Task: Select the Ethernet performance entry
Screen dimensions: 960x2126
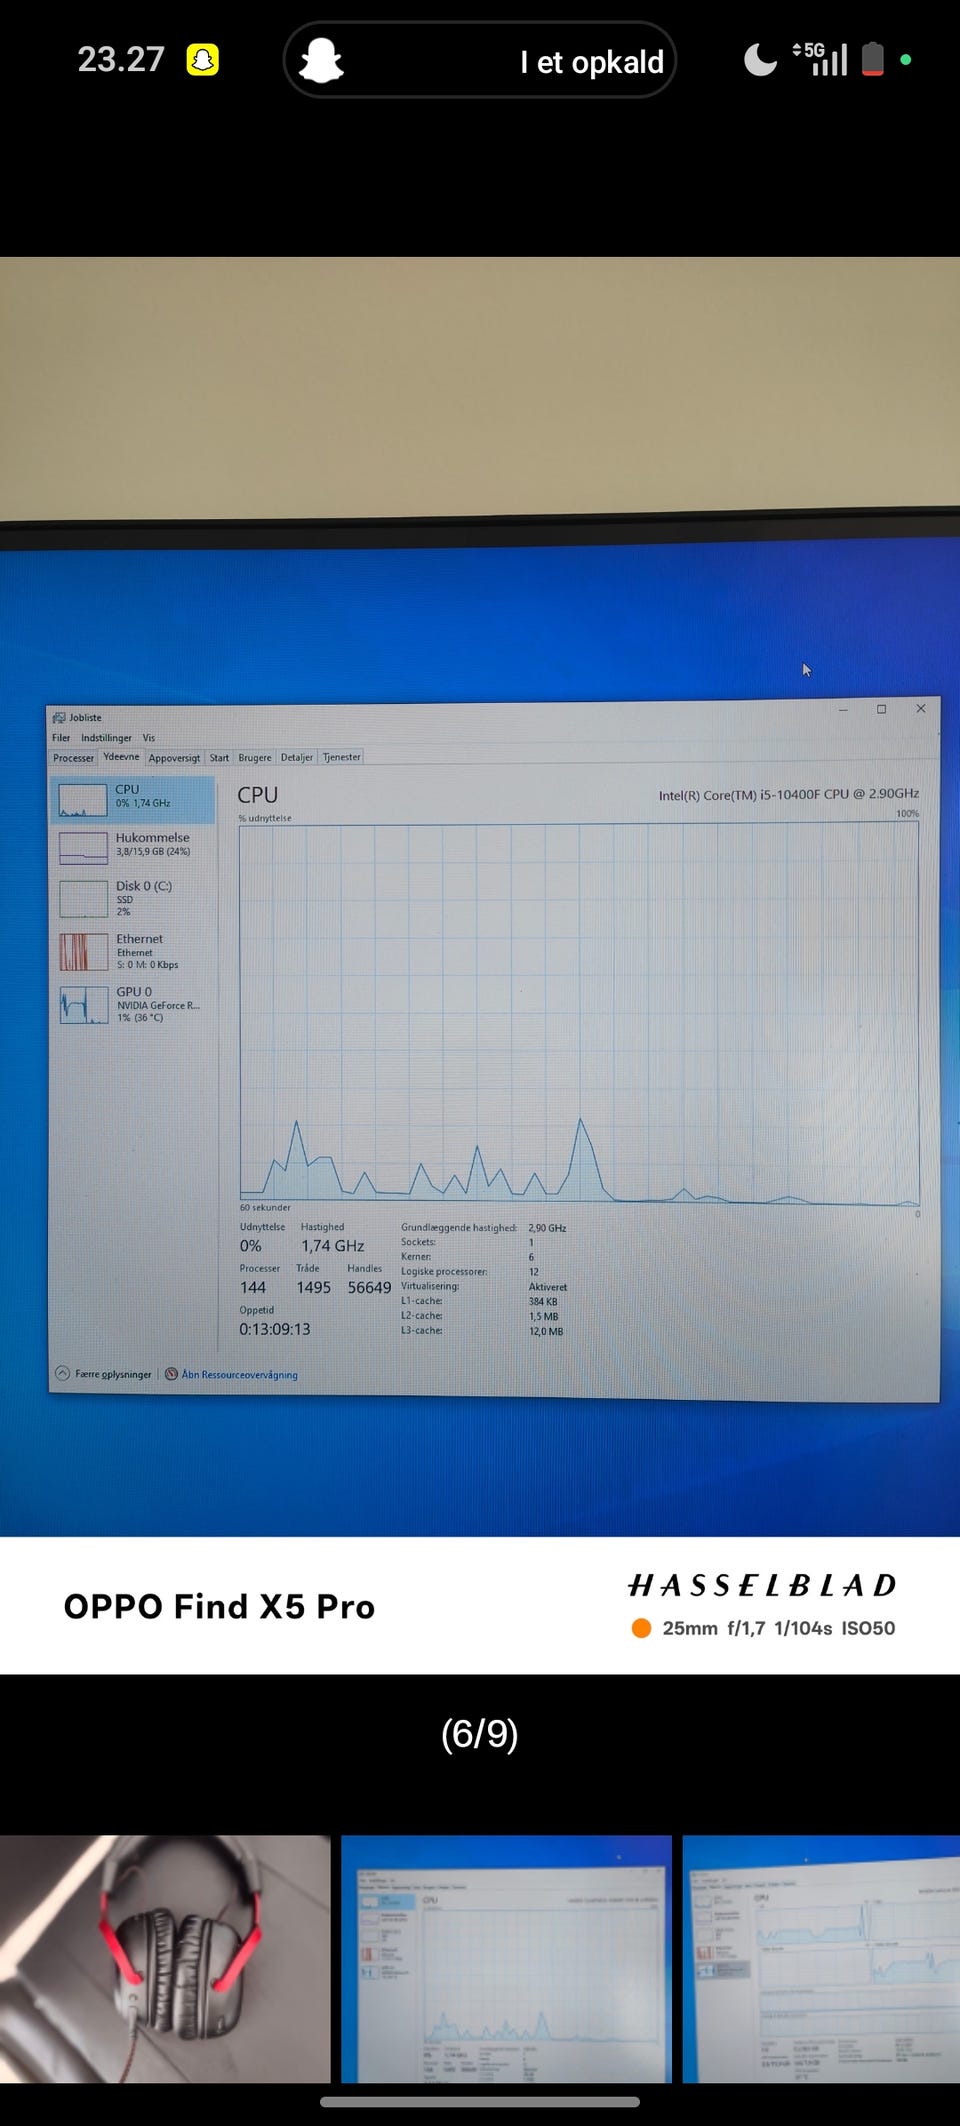Action: [133, 951]
